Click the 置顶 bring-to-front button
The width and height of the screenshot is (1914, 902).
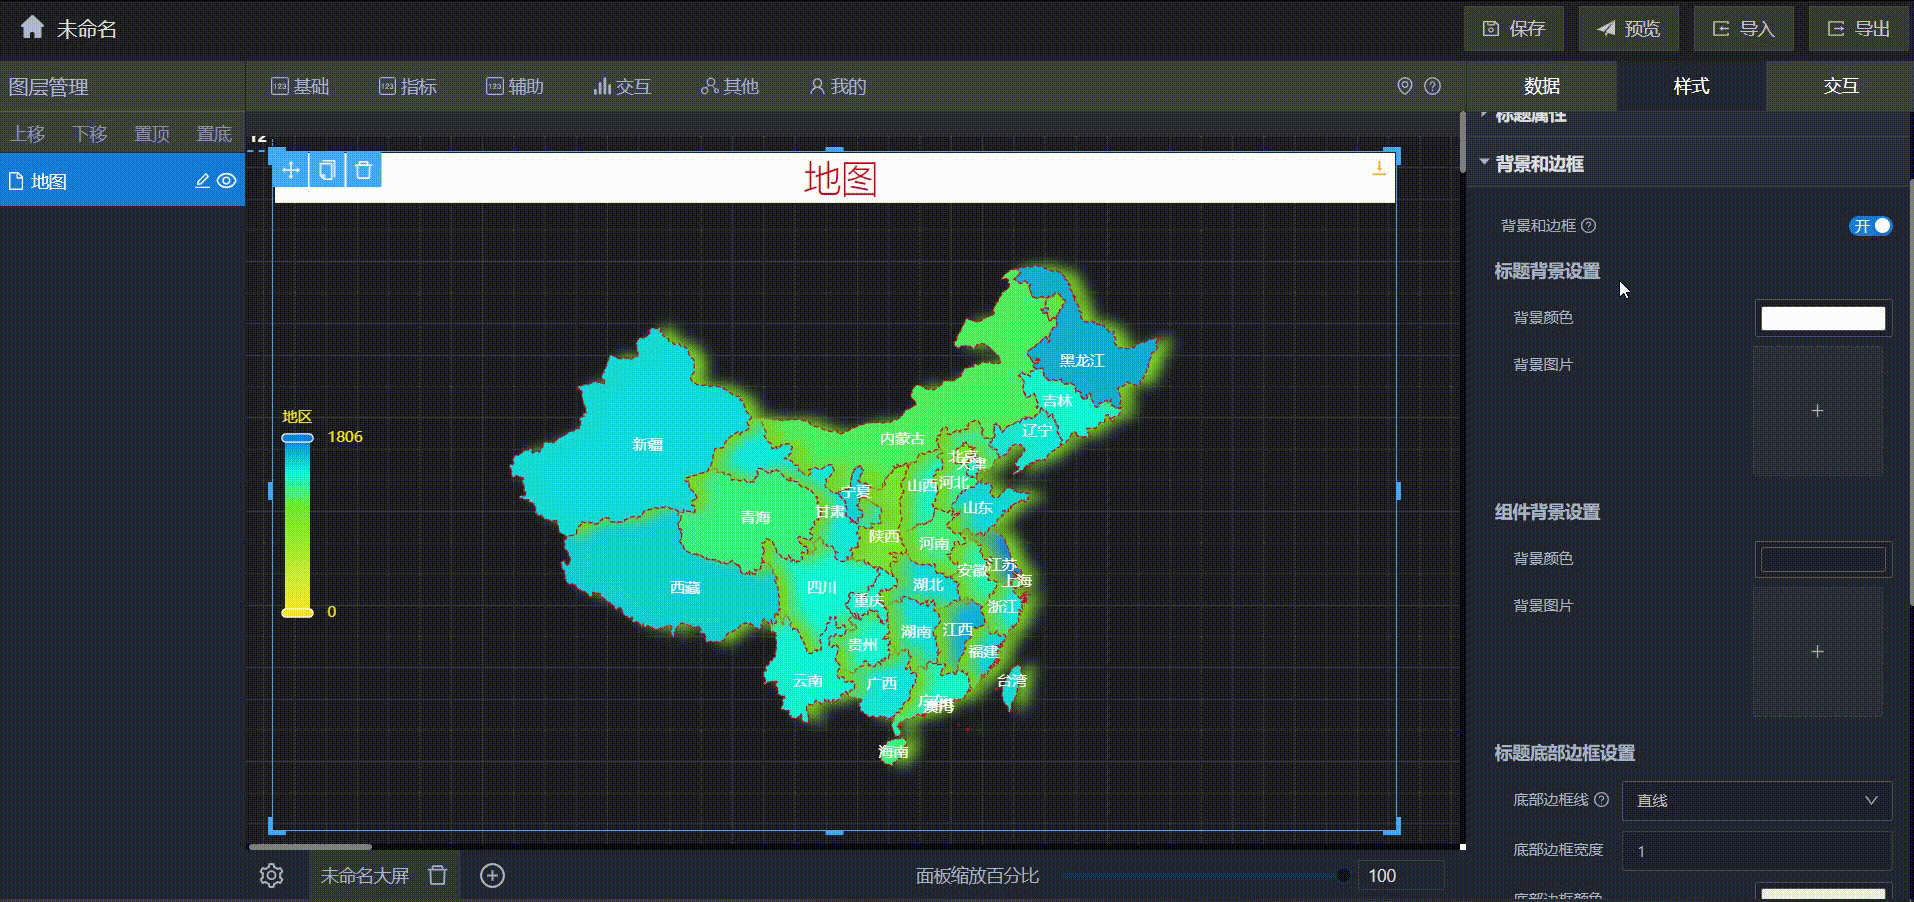[151, 133]
